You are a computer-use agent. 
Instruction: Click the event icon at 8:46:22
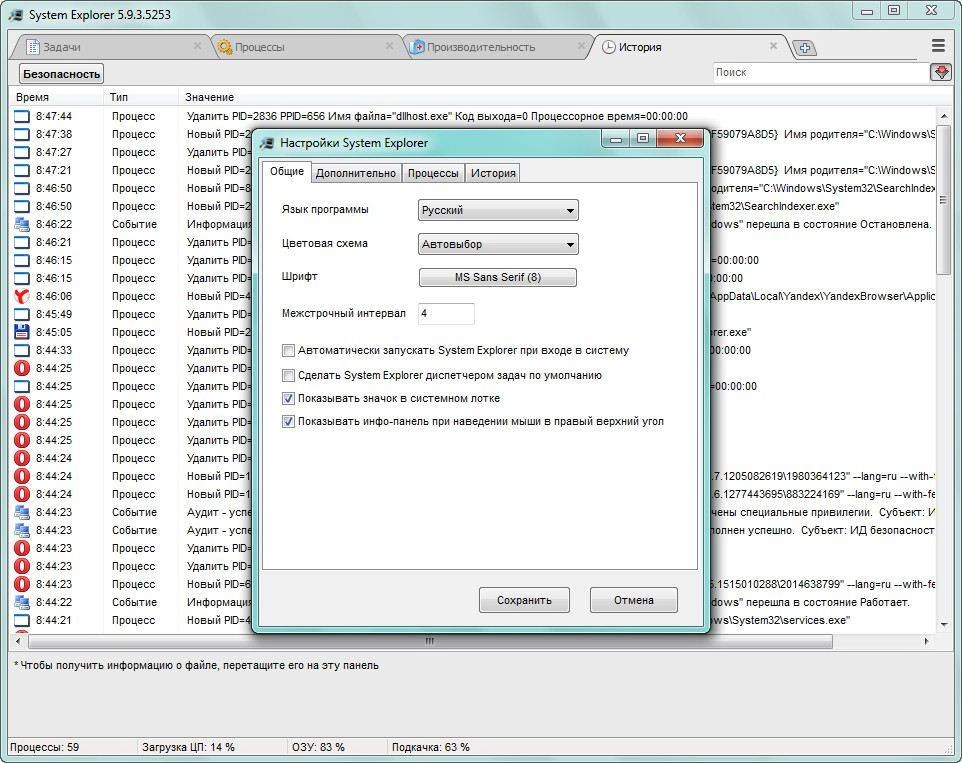[21, 224]
